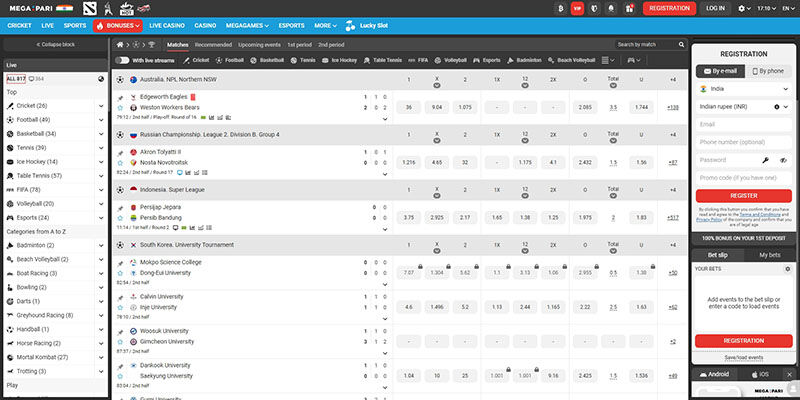Filter live matches by Ice Hockey
This screenshot has height=400, width=800.
339,60
